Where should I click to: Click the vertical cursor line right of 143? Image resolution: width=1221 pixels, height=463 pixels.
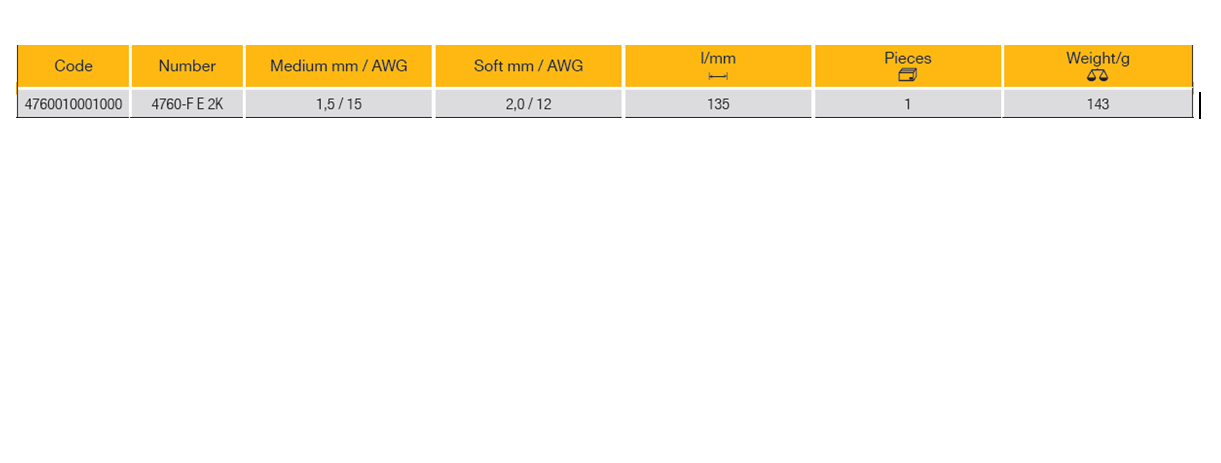click(1199, 104)
